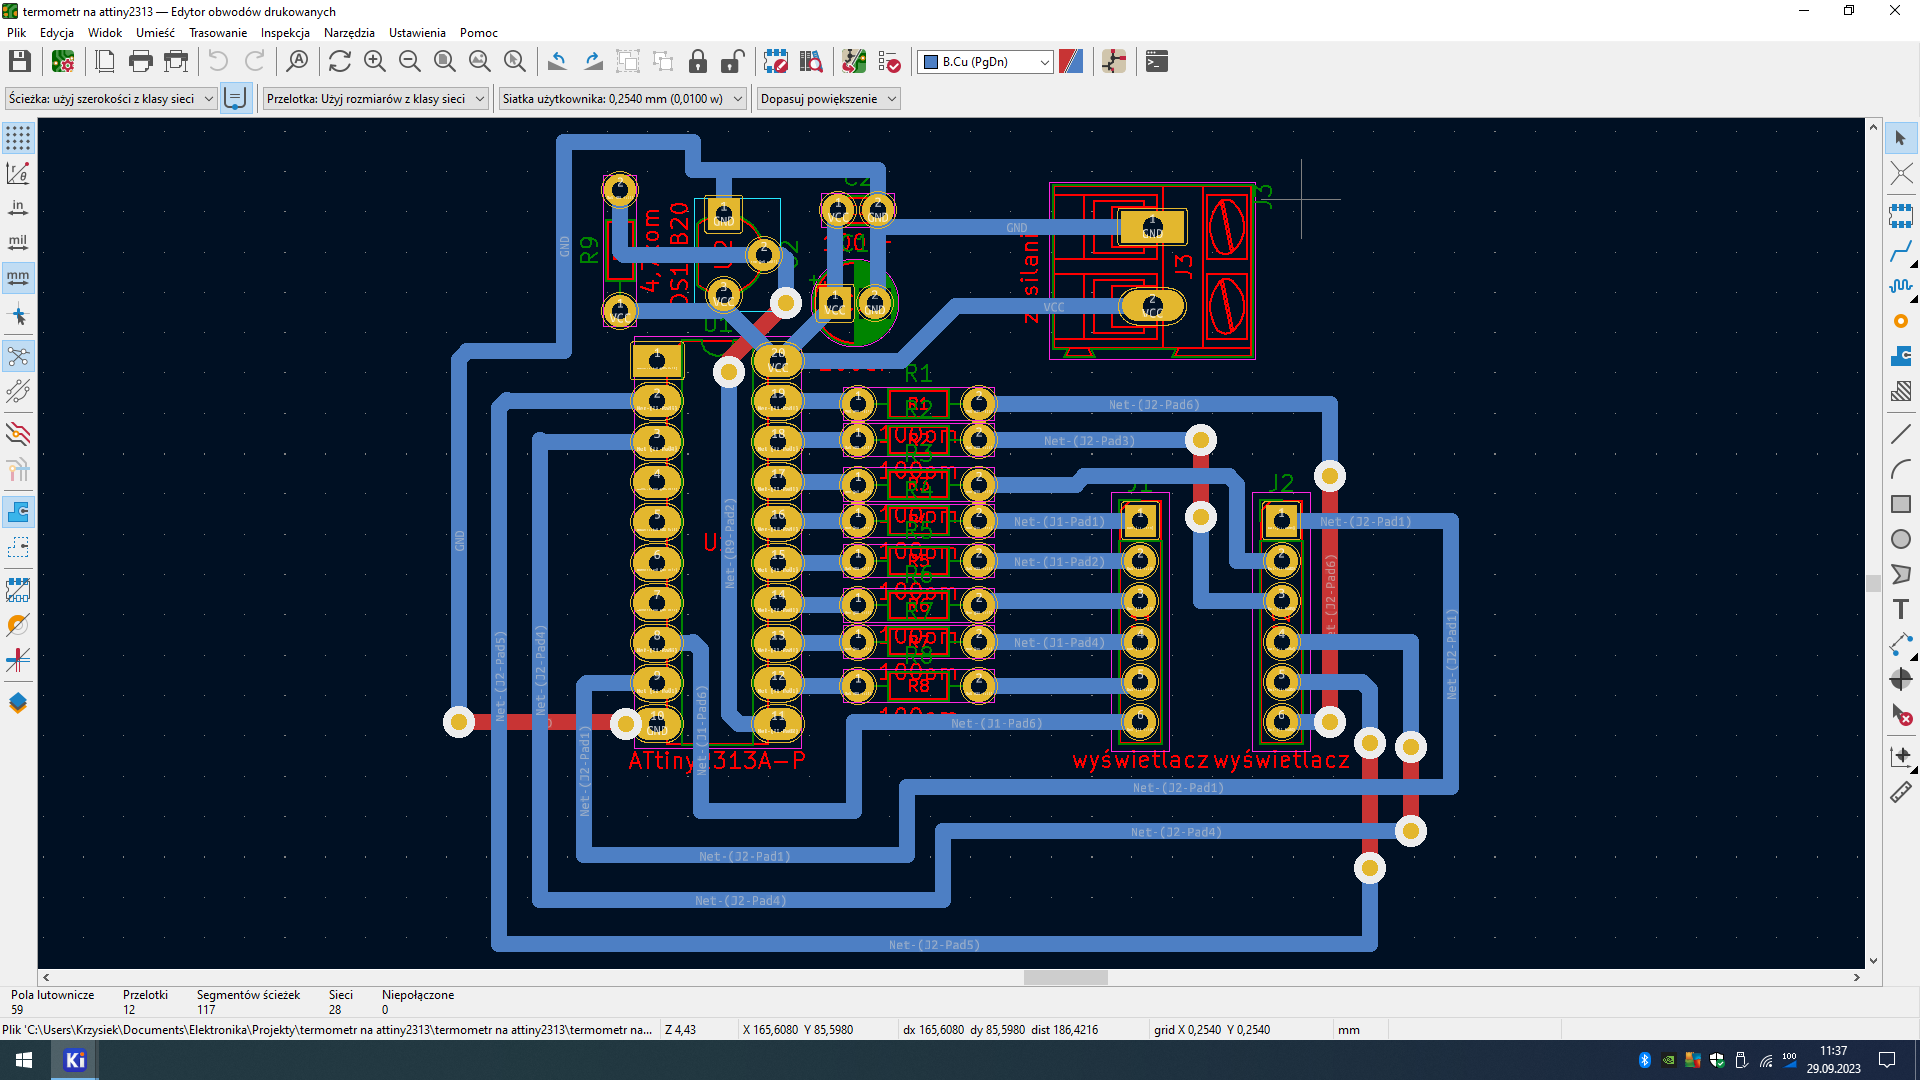This screenshot has height=1080, width=1920.
Task: Click the zoom to fit icon
Action: [x=445, y=62]
